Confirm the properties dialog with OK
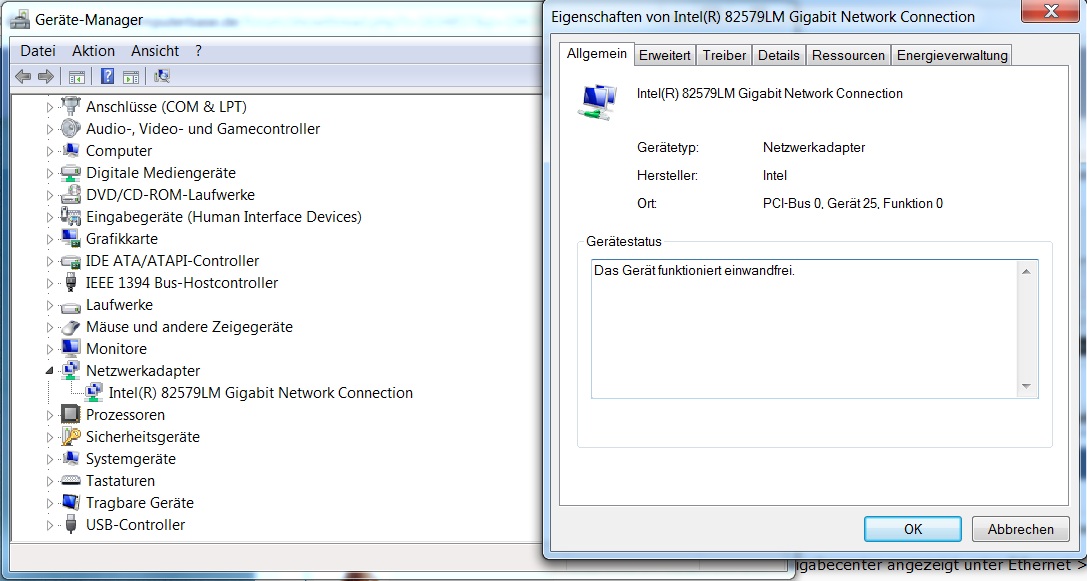 [912, 529]
